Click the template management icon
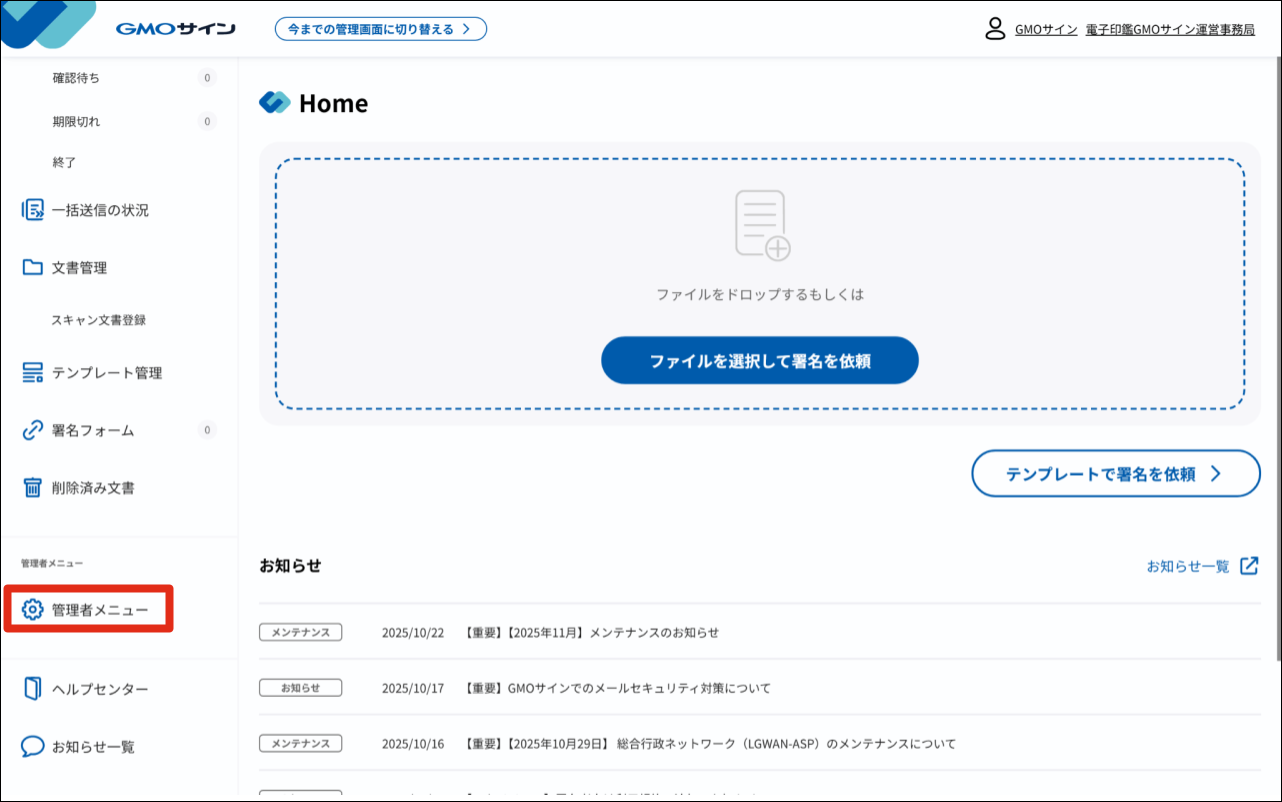1282x802 pixels. 33,373
